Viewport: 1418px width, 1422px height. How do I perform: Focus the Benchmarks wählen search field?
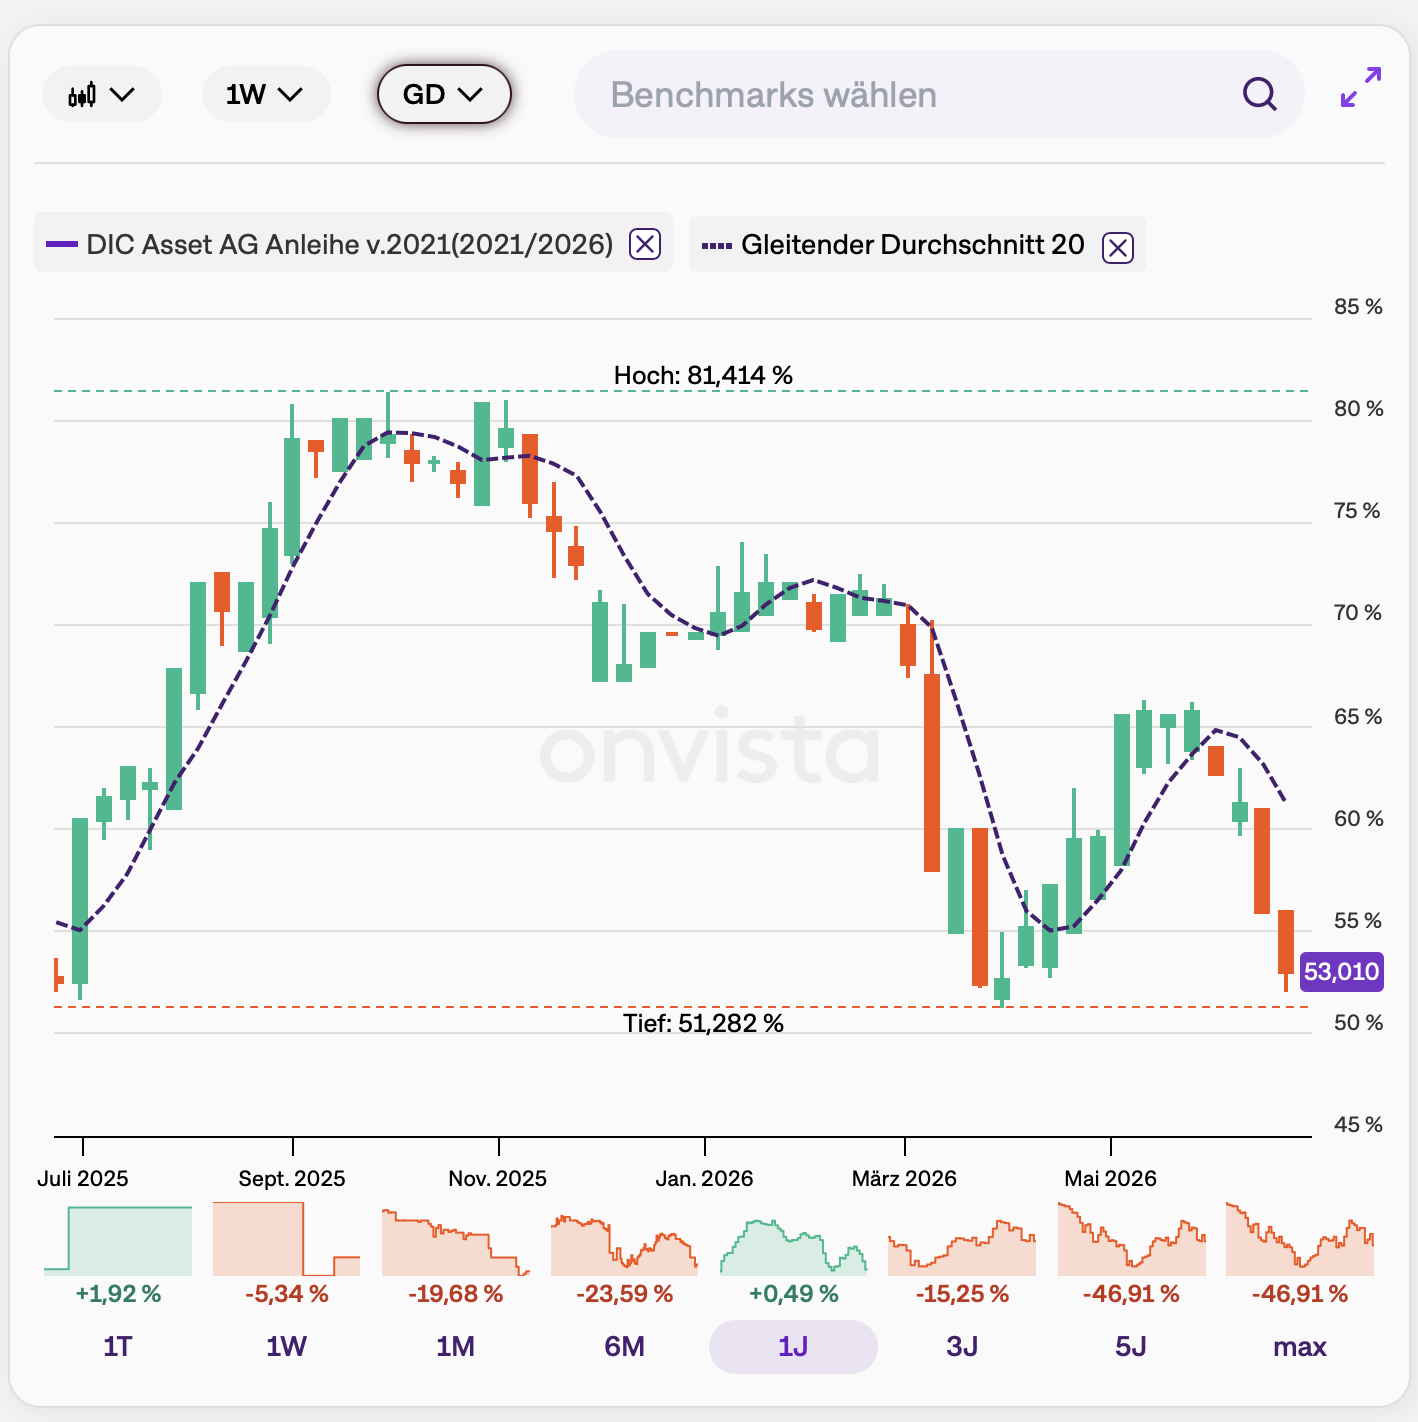tap(938, 95)
